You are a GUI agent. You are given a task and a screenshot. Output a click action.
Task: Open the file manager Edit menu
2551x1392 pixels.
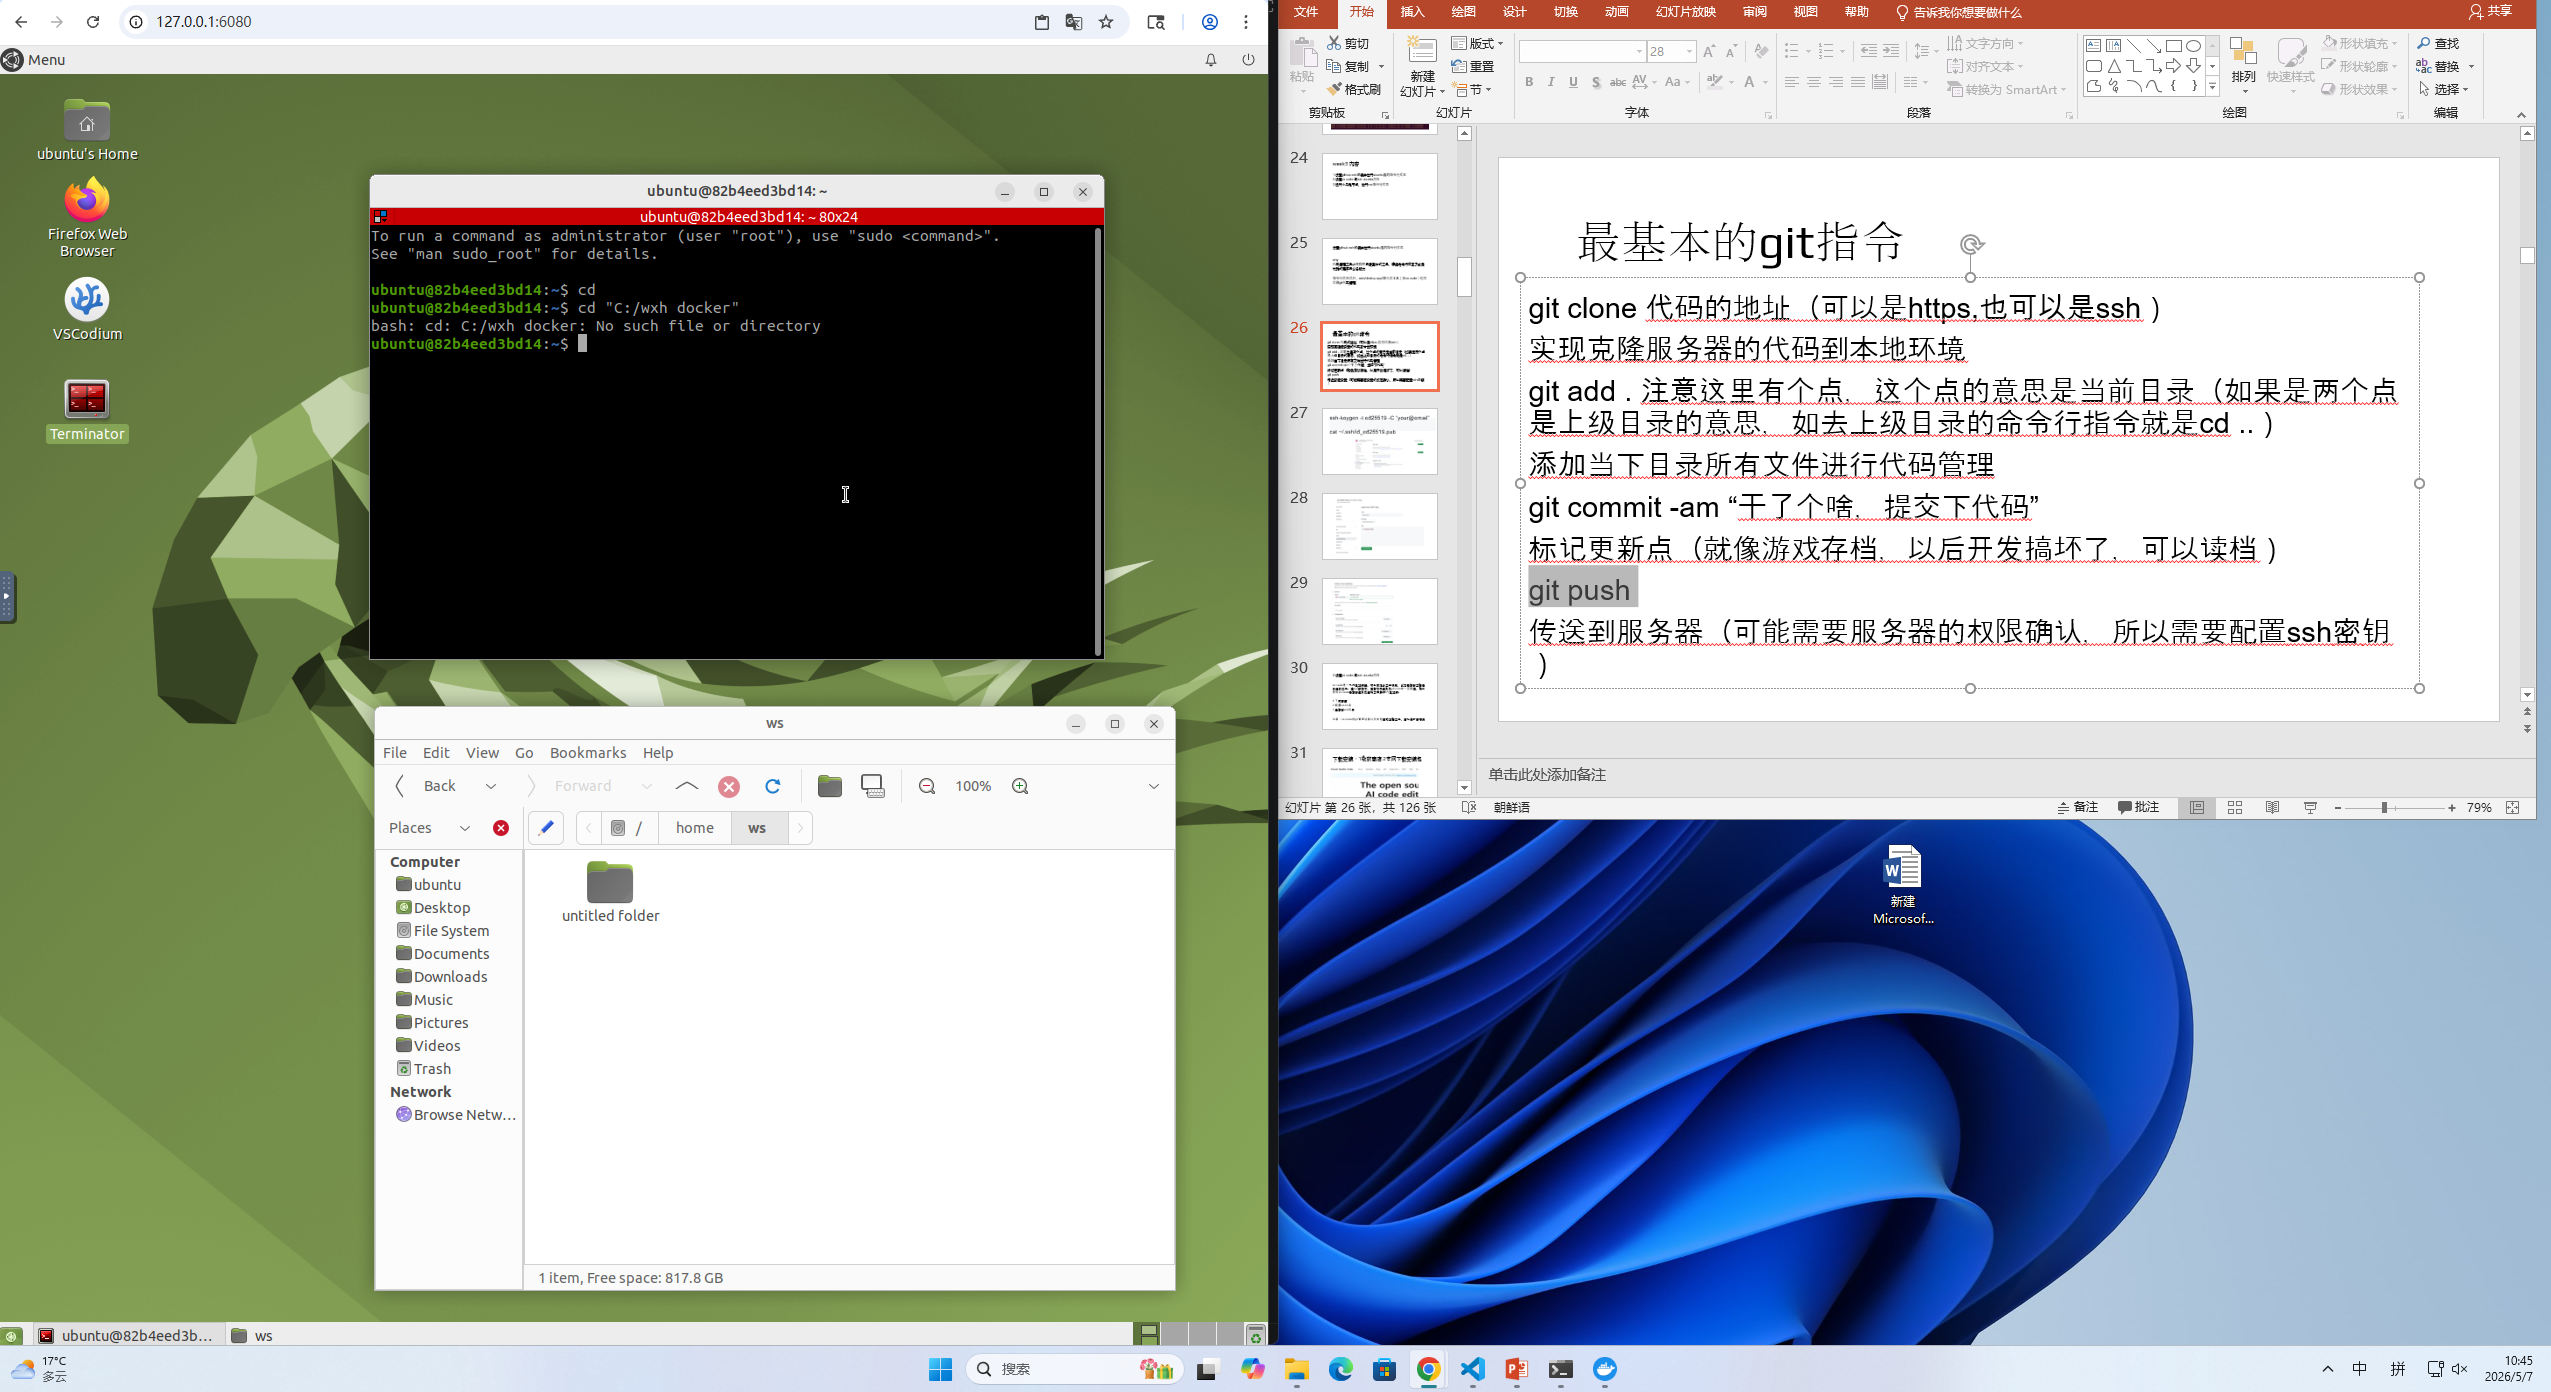436,753
